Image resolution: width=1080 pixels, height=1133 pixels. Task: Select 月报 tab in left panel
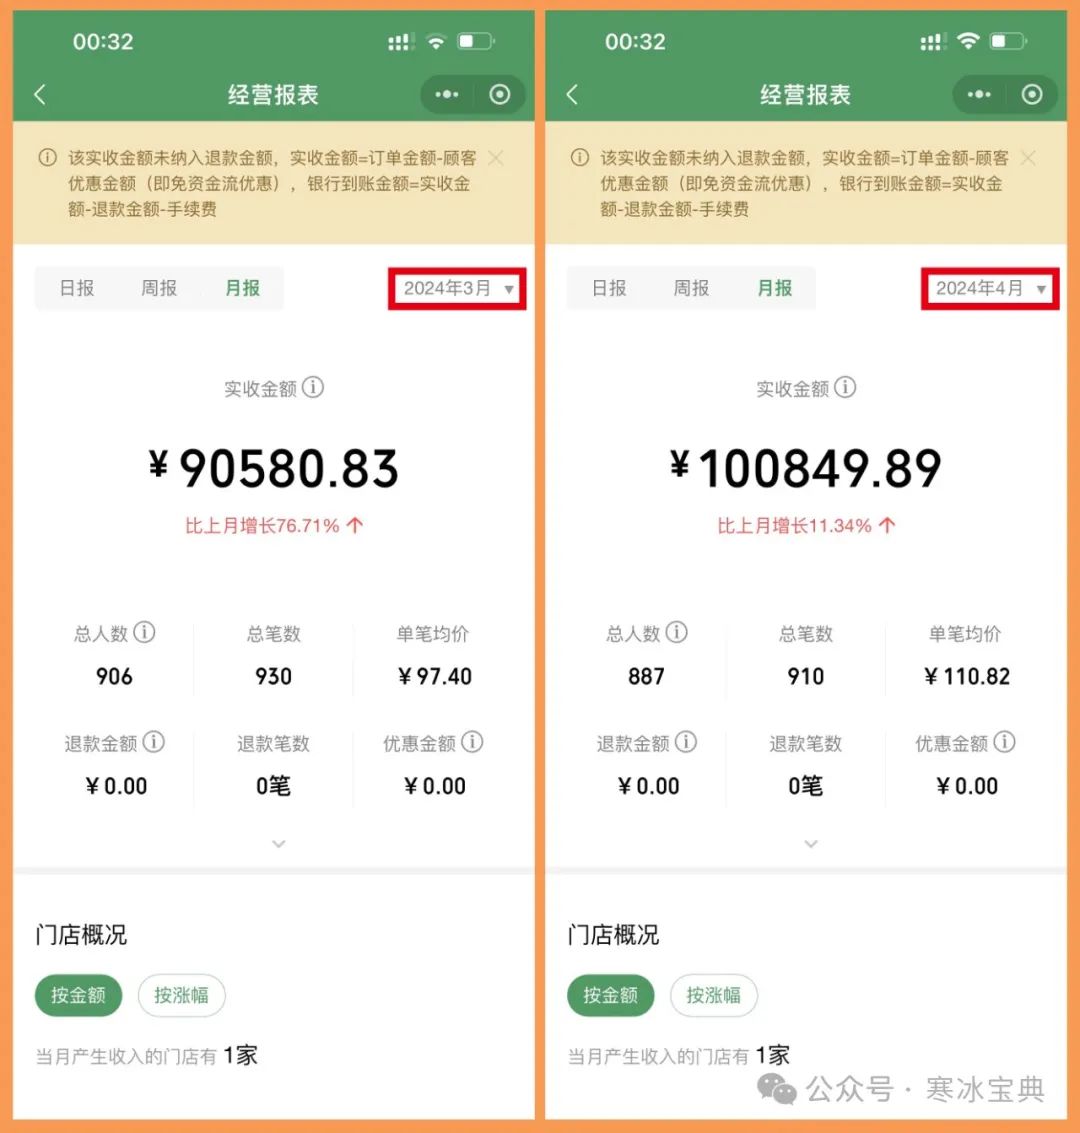point(242,288)
